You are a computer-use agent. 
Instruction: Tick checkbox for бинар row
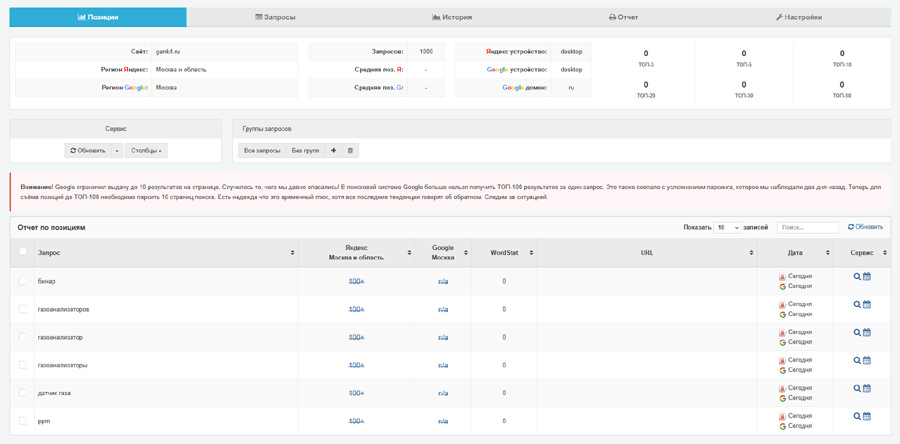(23, 281)
